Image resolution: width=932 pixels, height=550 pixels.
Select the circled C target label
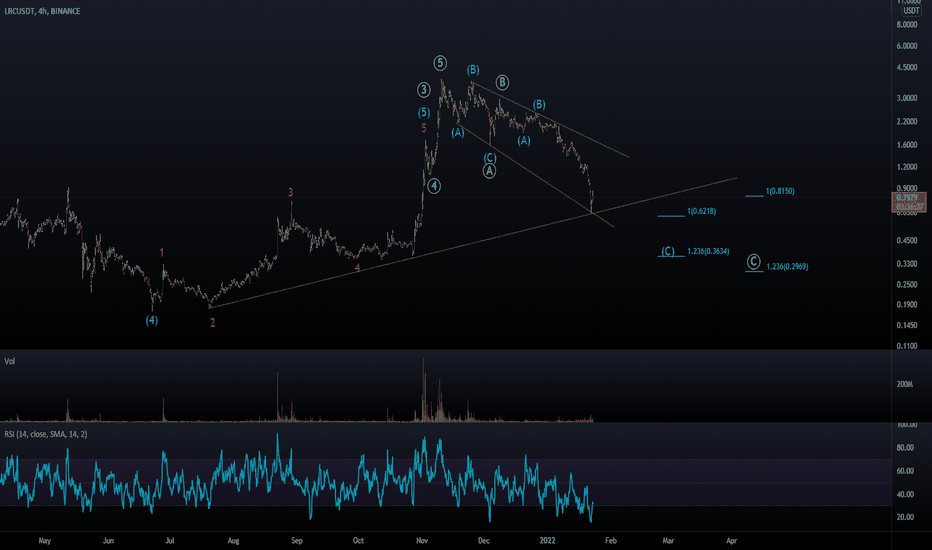point(754,262)
